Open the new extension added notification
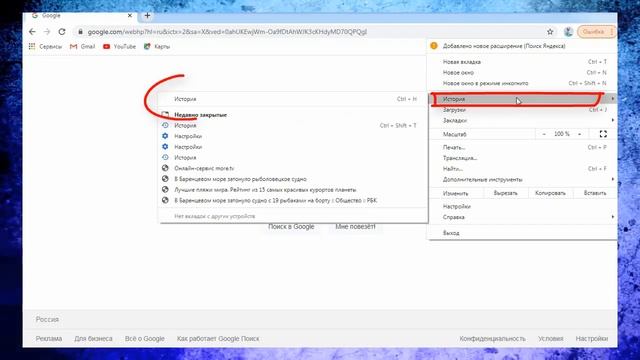Viewport: 640px width, 360px height. click(522, 46)
